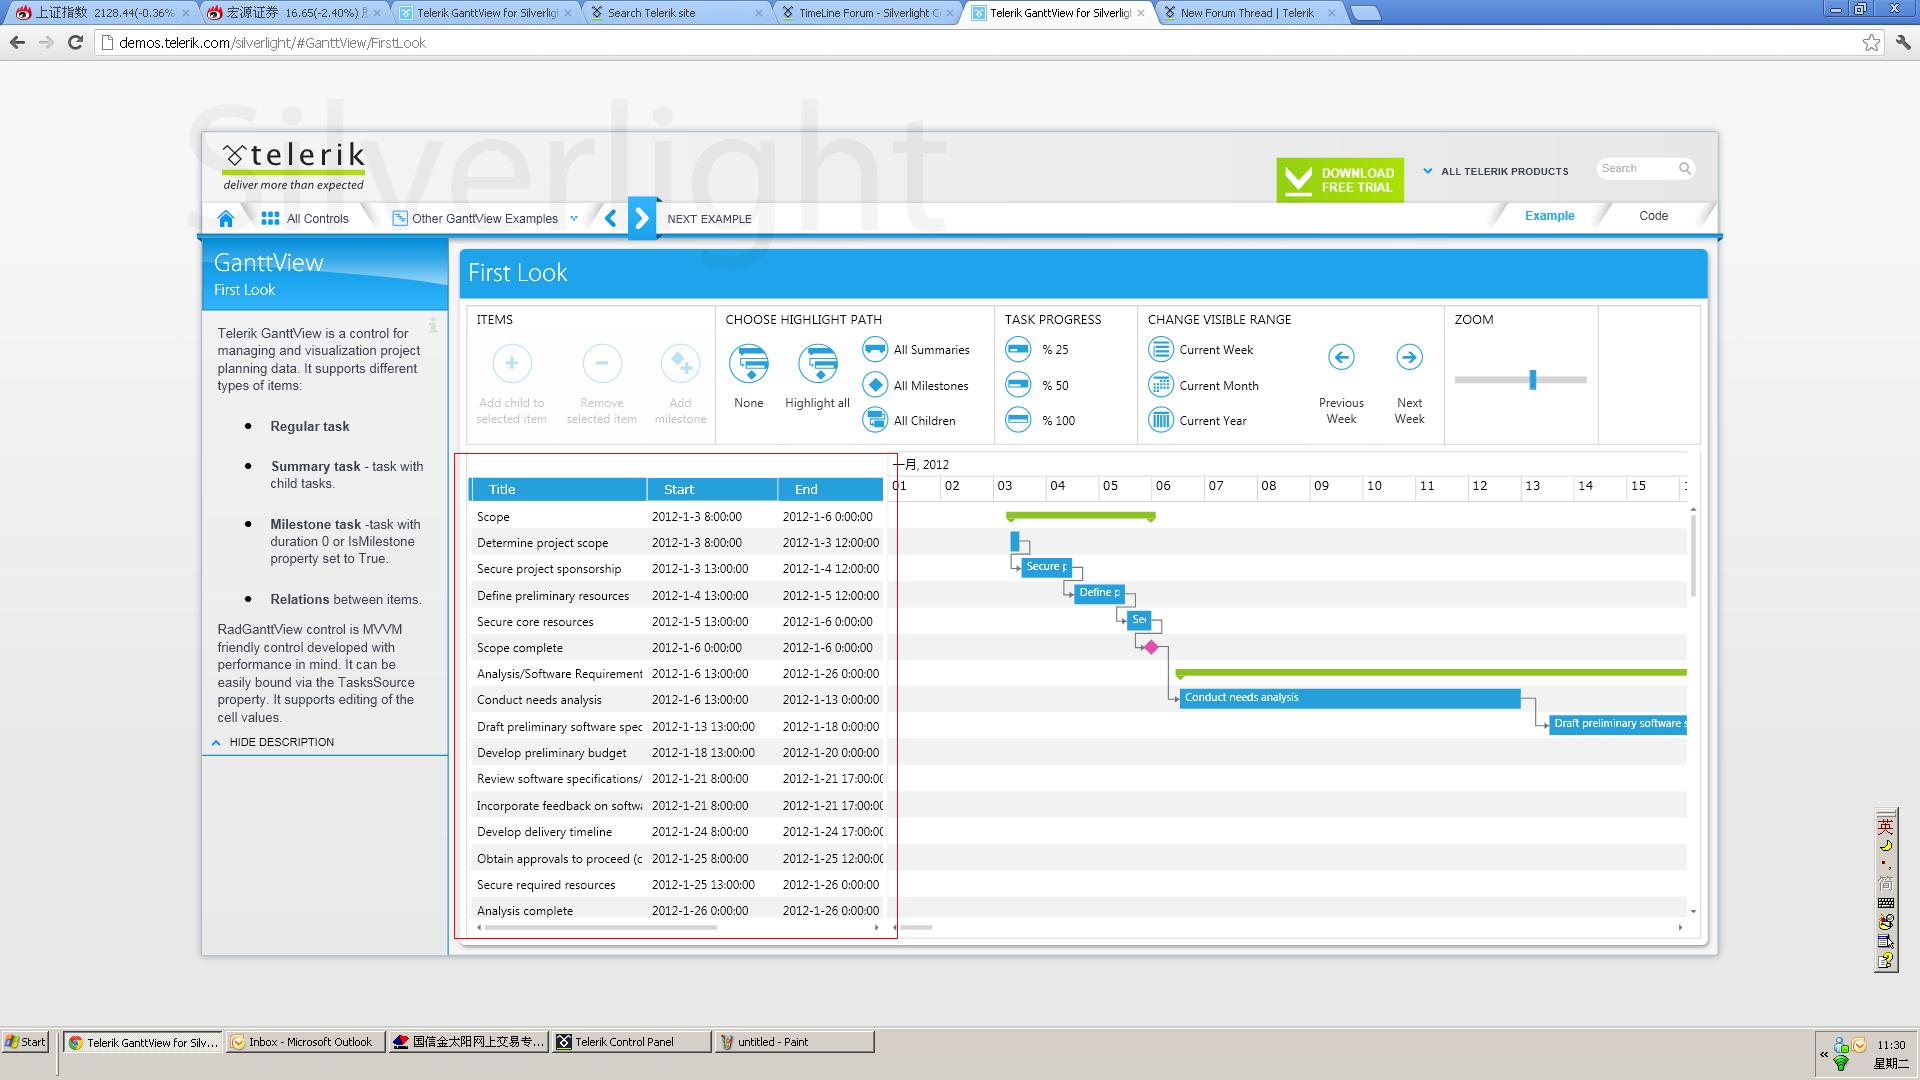The width and height of the screenshot is (1920, 1080).
Task: Advance with the Next Week arrow
Action: (x=1409, y=357)
